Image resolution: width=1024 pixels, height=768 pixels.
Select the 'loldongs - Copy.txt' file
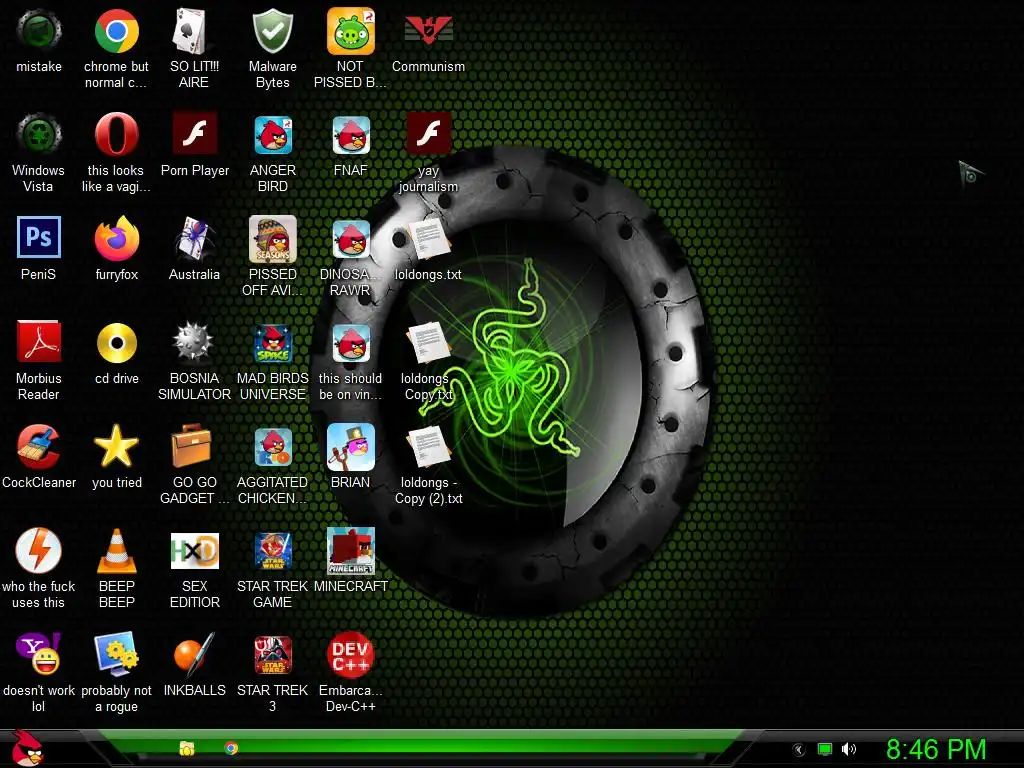coord(428,342)
